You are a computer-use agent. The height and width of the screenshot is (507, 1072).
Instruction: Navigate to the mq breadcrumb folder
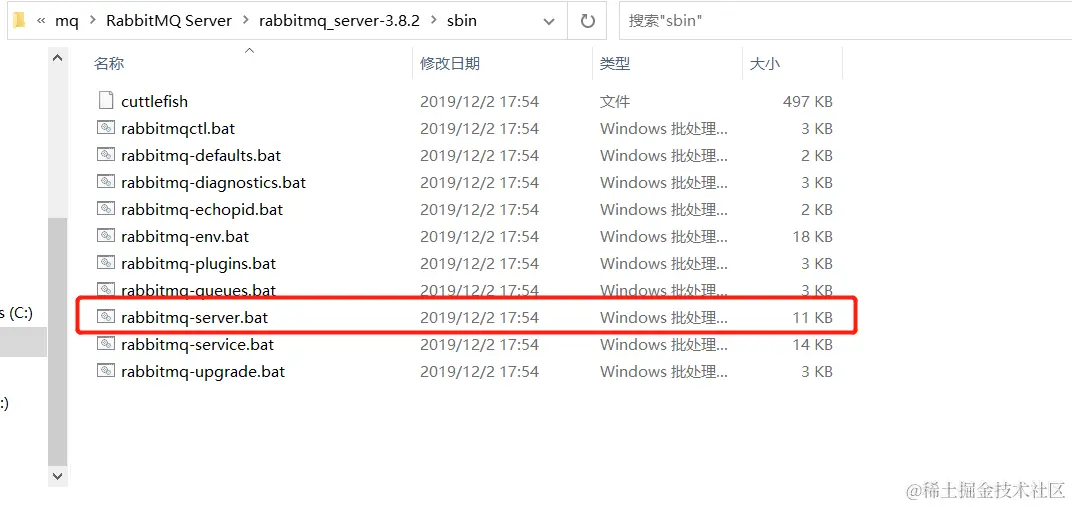tap(67, 21)
